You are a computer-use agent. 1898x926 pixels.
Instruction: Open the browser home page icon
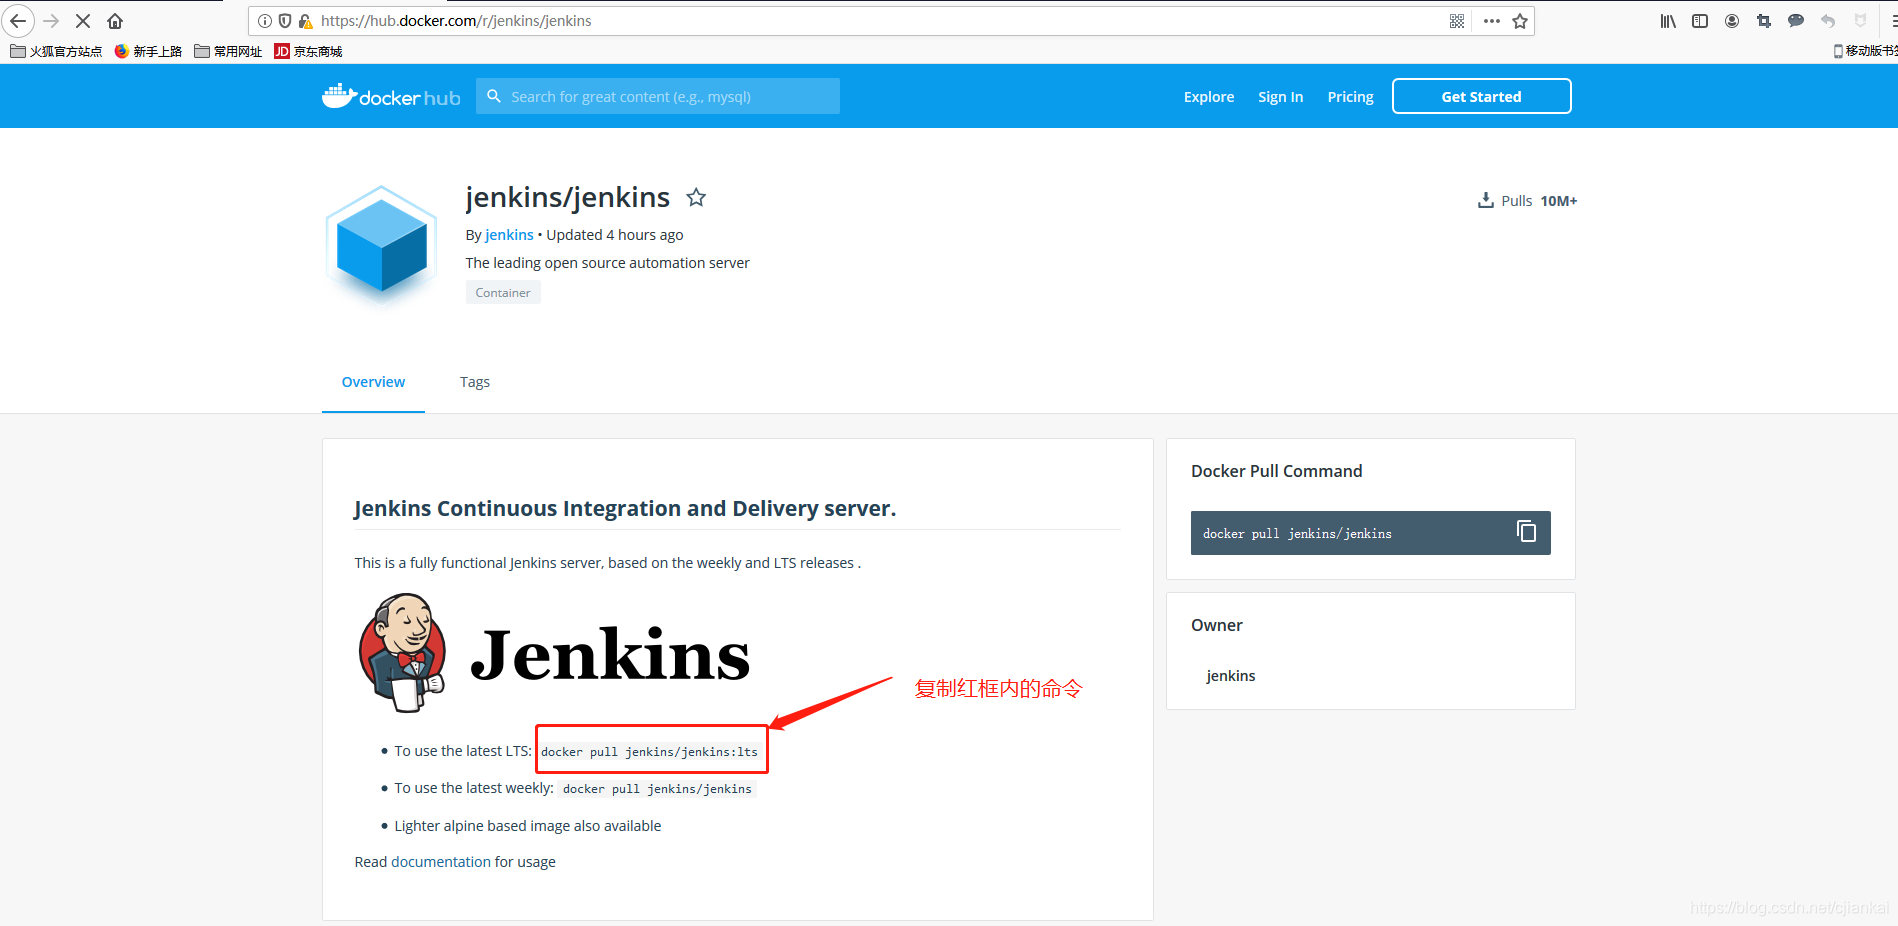[x=115, y=21]
